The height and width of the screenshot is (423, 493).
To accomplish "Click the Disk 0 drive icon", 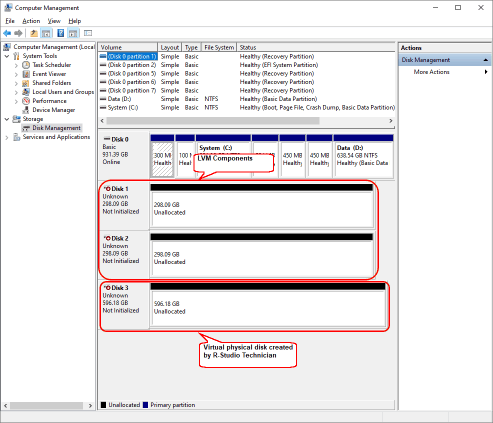I will 107,139.
